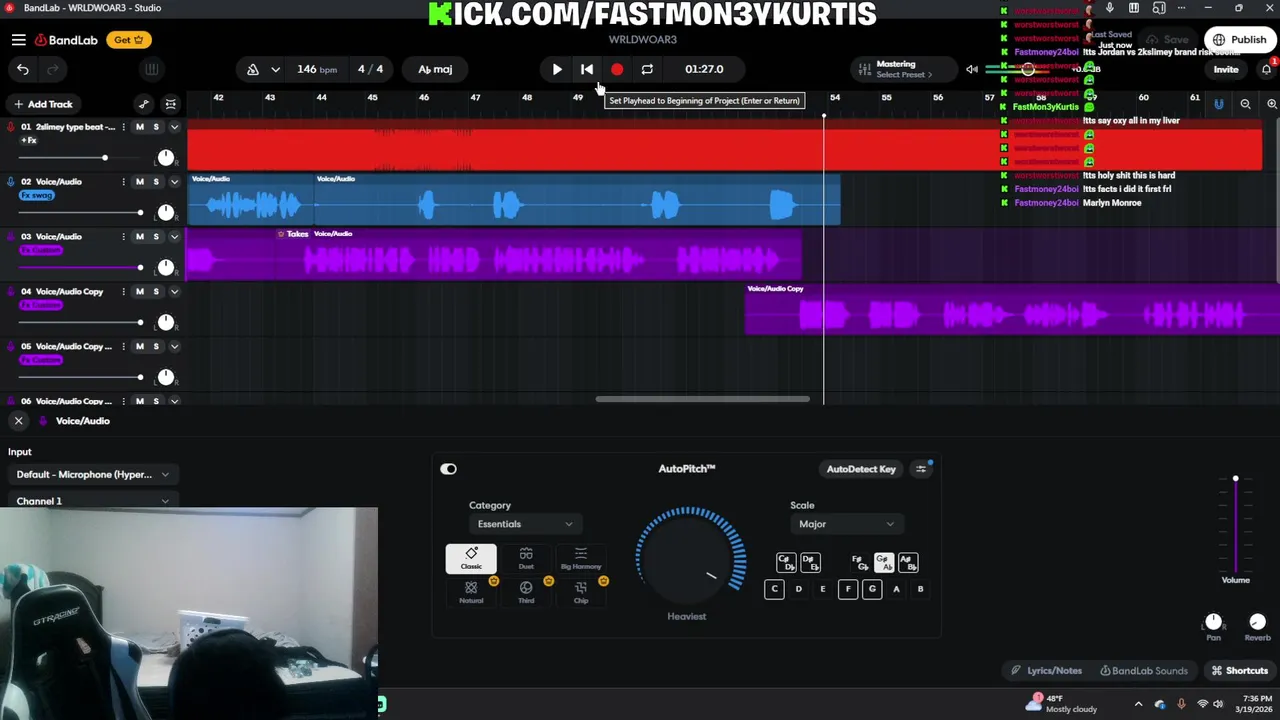This screenshot has width=1280, height=720.
Task: Open the tempo dropdown arrow beside metronome
Action: tap(275, 69)
